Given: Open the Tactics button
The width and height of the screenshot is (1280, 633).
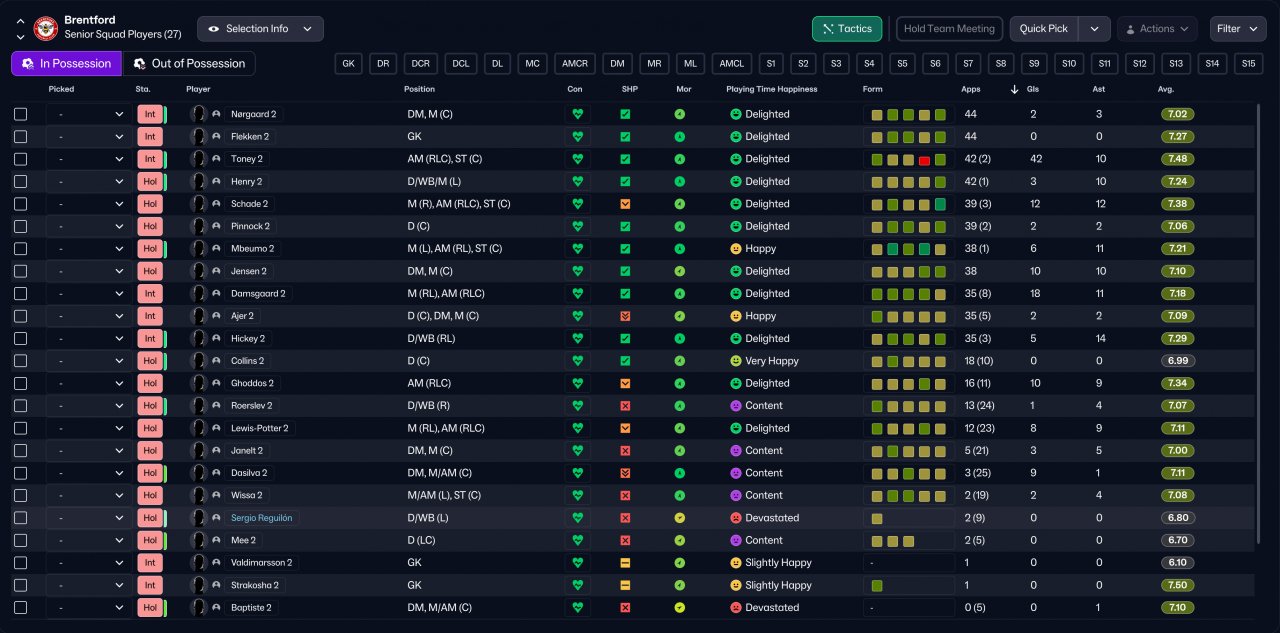Looking at the screenshot, I should point(846,29).
